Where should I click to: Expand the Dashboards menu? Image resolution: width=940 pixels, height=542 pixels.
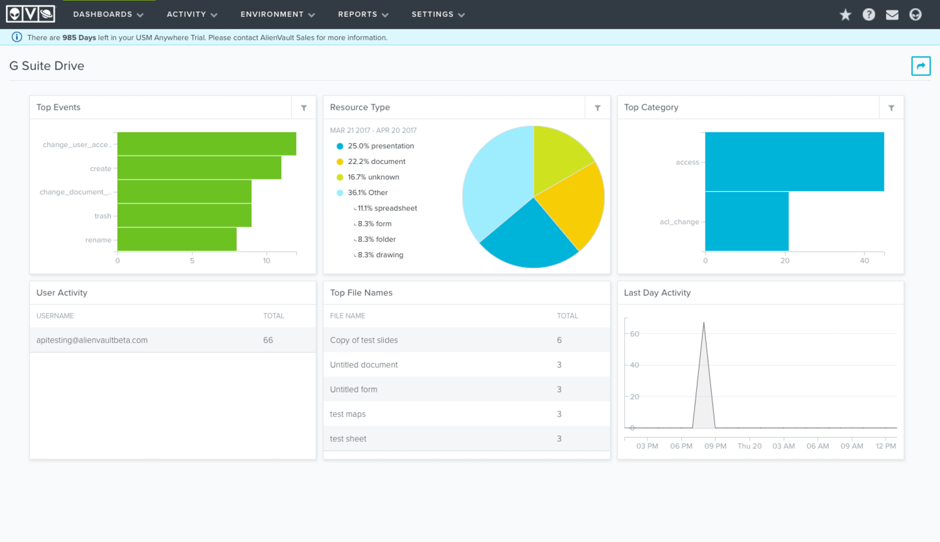[x=108, y=15]
